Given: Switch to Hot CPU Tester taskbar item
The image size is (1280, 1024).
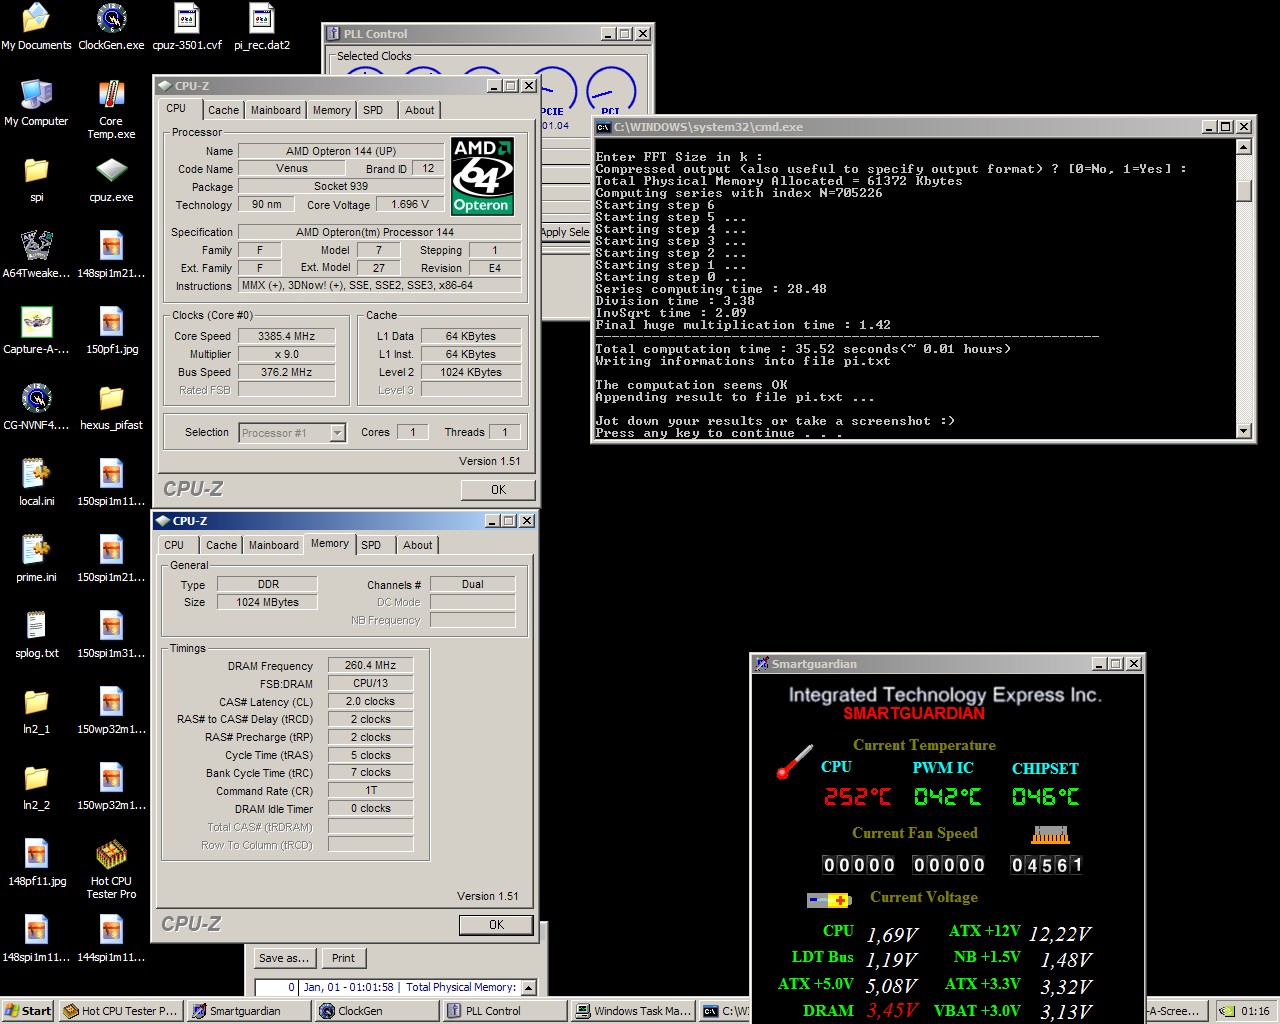Looking at the screenshot, I should [x=120, y=1011].
